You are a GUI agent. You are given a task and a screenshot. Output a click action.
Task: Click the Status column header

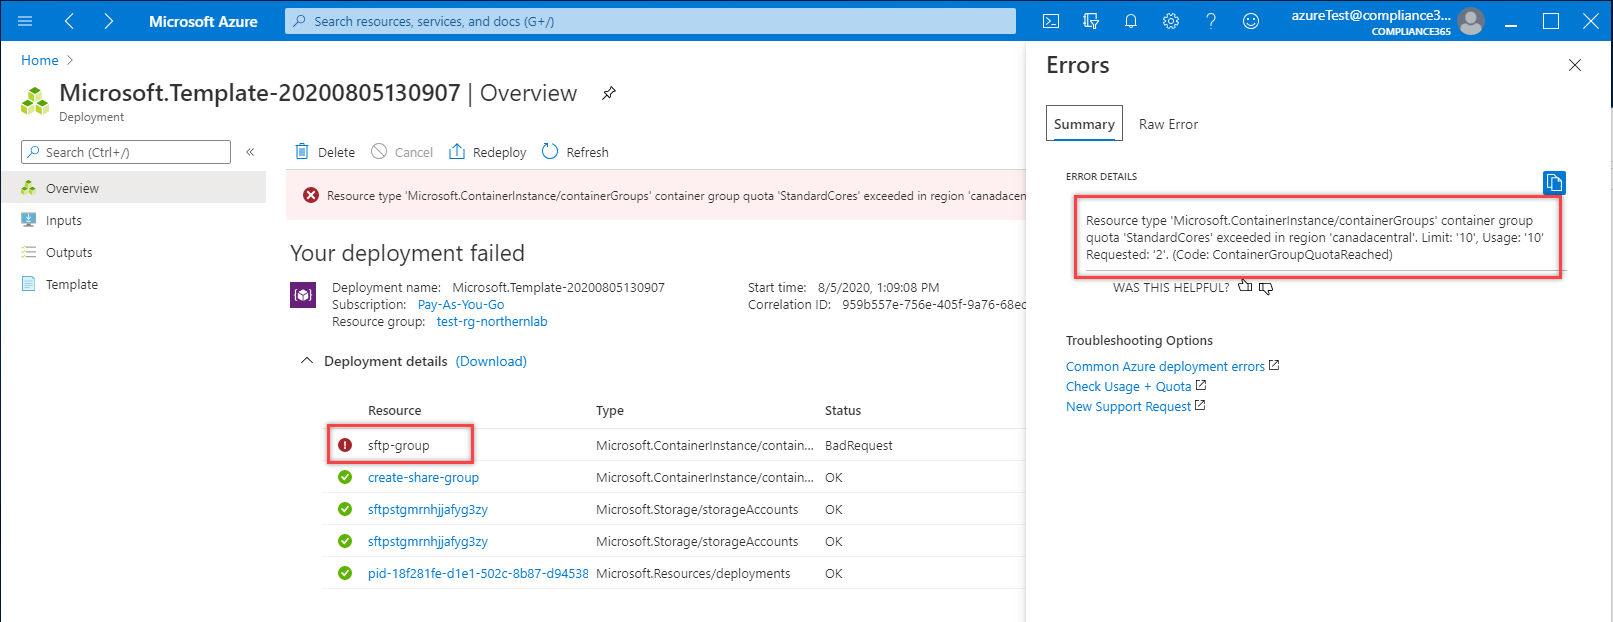[x=843, y=410]
